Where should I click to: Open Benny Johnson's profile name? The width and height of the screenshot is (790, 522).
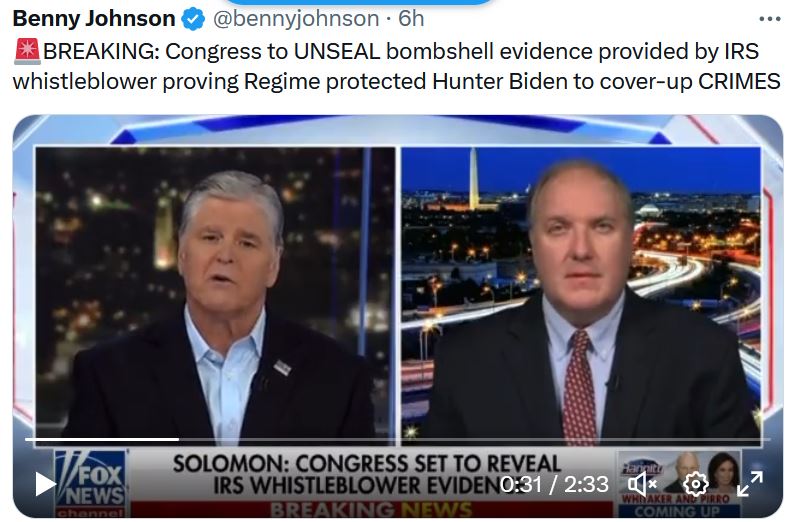(x=94, y=19)
